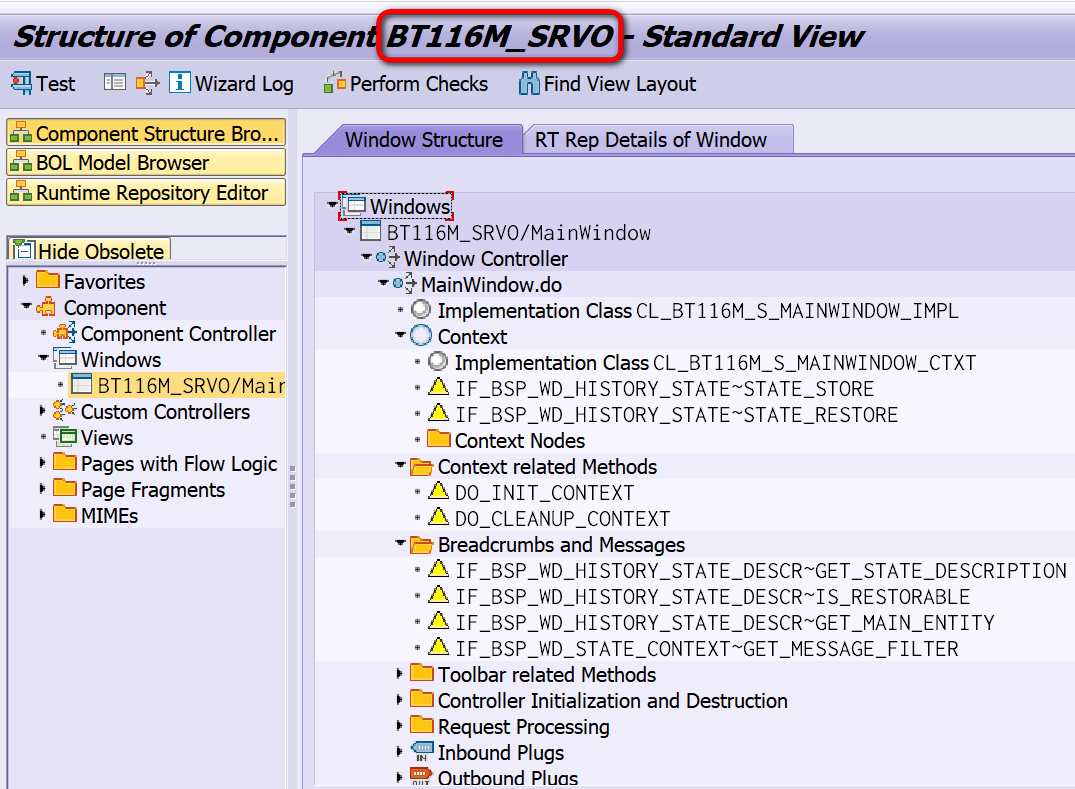Click the warning triangle beside DO_INIT_CONTEXT
This screenshot has width=1075, height=789.
(x=439, y=491)
